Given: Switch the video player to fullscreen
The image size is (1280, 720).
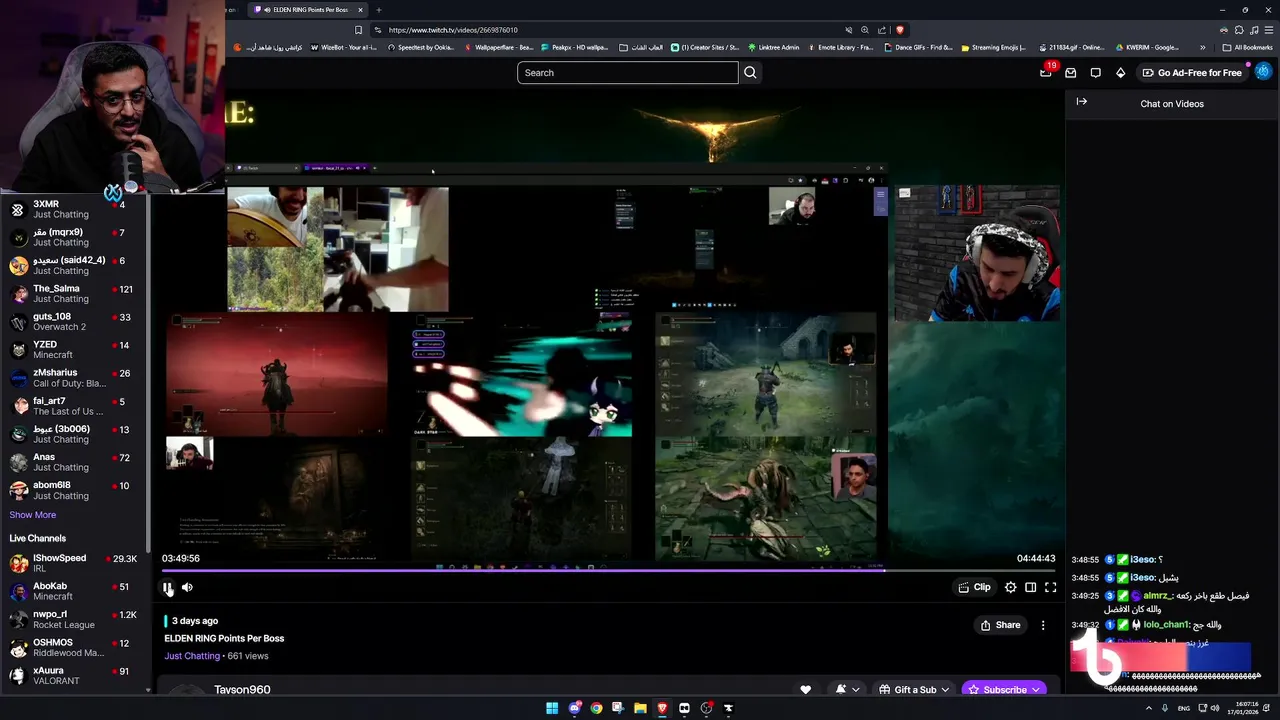Looking at the screenshot, I should click(1051, 588).
